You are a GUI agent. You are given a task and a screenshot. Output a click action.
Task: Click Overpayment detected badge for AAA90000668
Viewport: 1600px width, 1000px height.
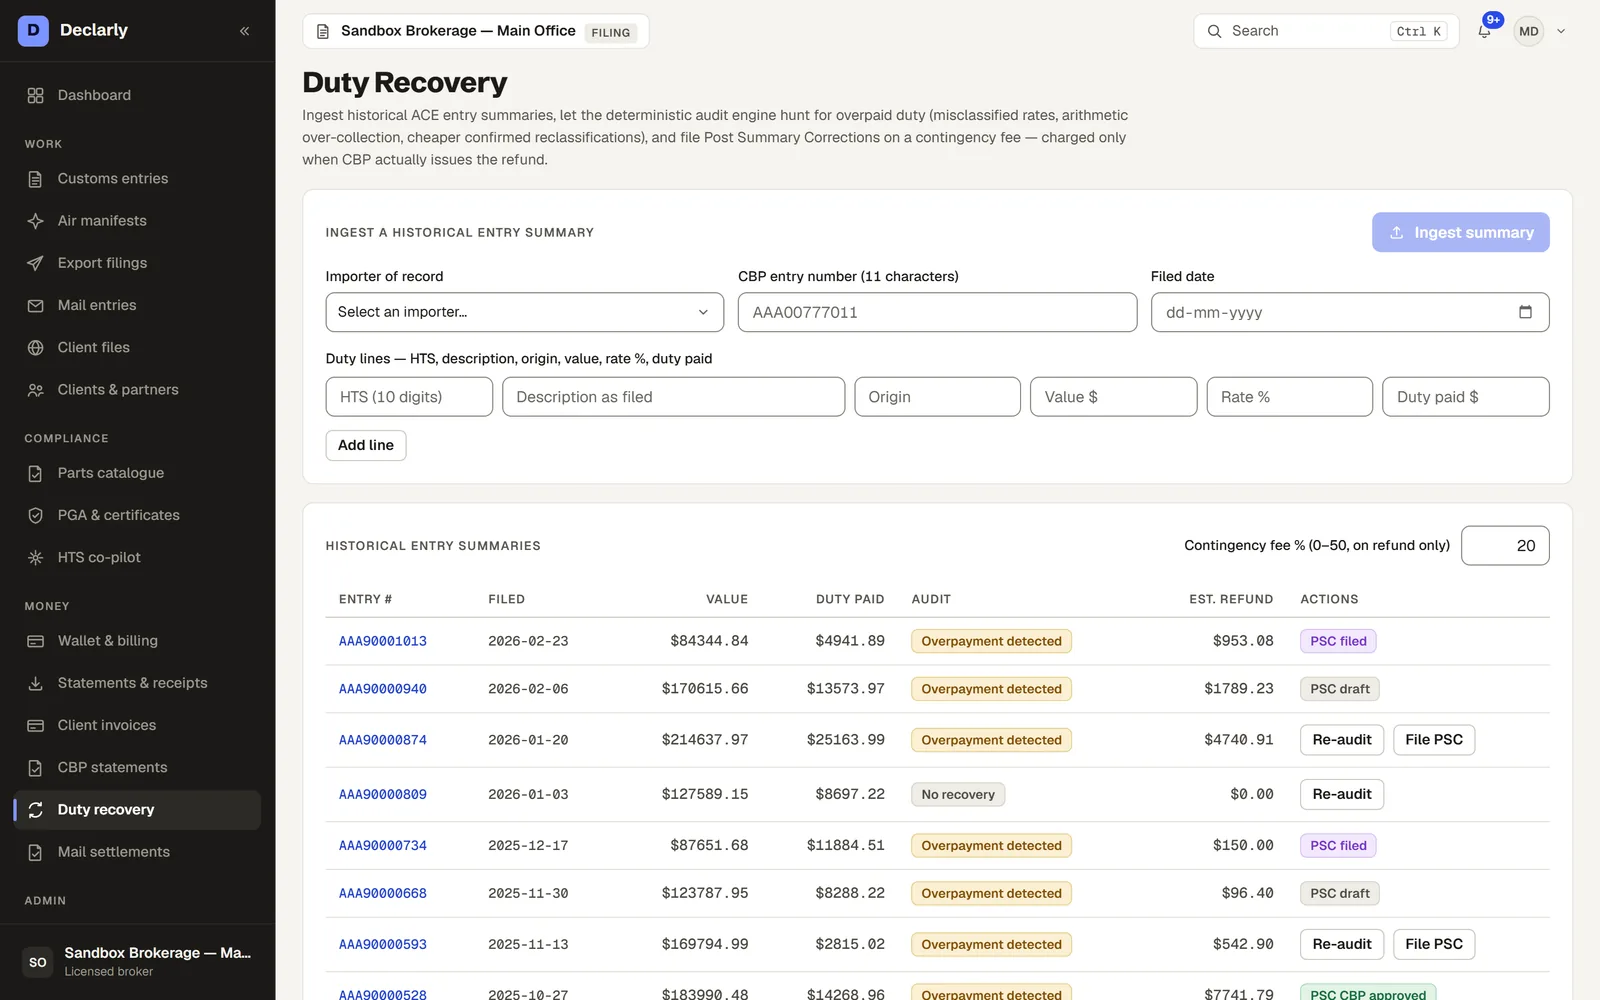[991, 893]
